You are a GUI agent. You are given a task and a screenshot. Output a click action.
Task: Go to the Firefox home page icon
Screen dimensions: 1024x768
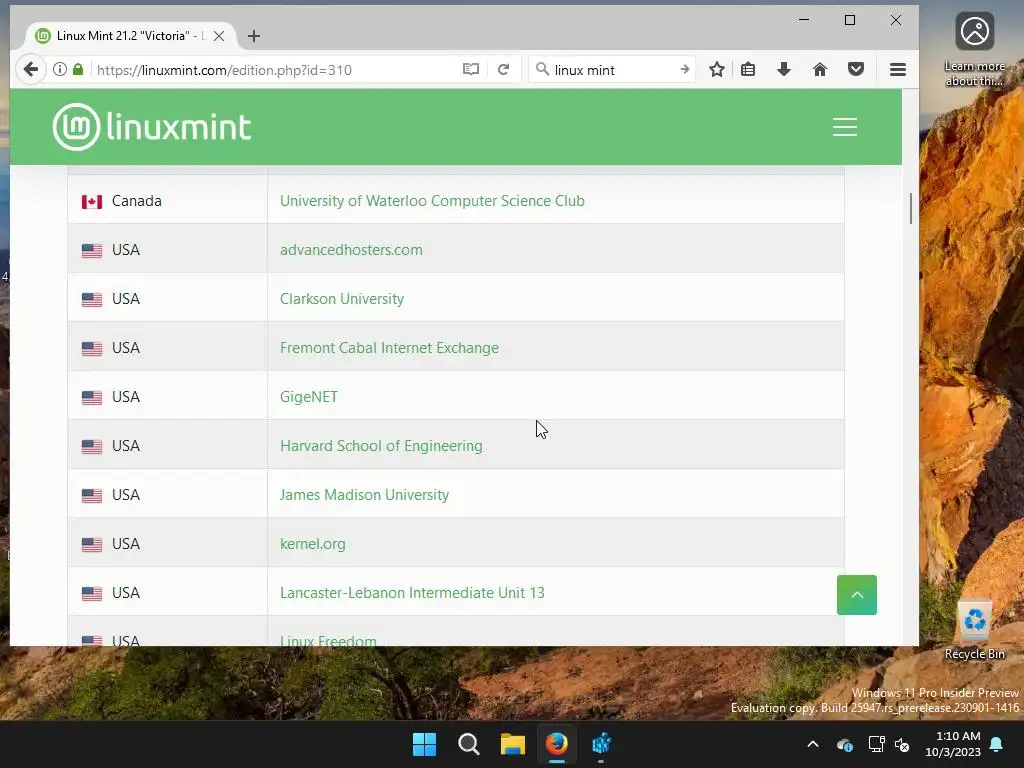(820, 69)
